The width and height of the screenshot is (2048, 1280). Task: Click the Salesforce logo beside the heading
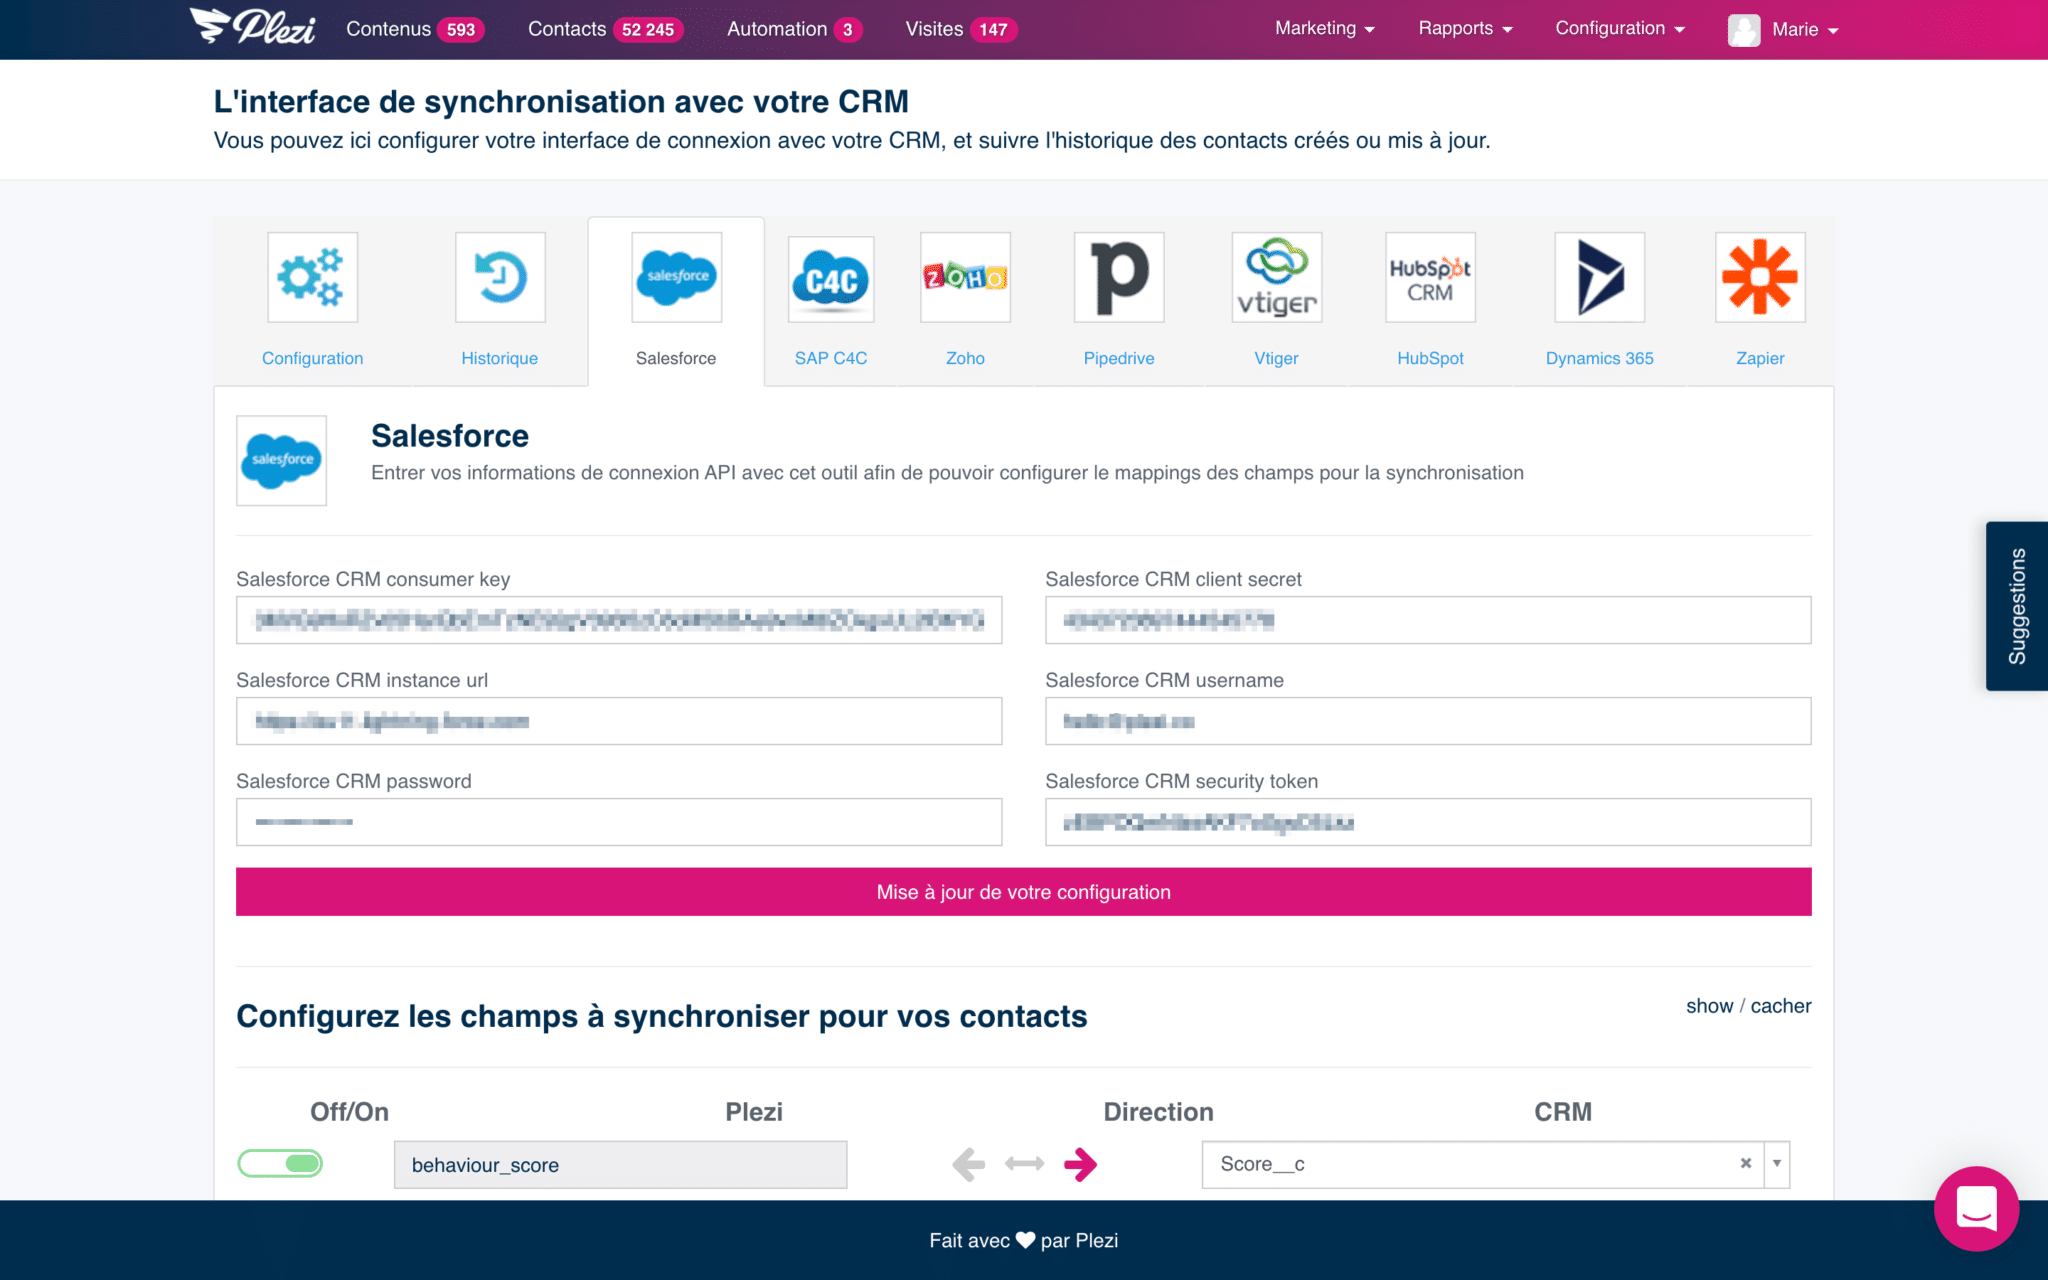tap(281, 460)
